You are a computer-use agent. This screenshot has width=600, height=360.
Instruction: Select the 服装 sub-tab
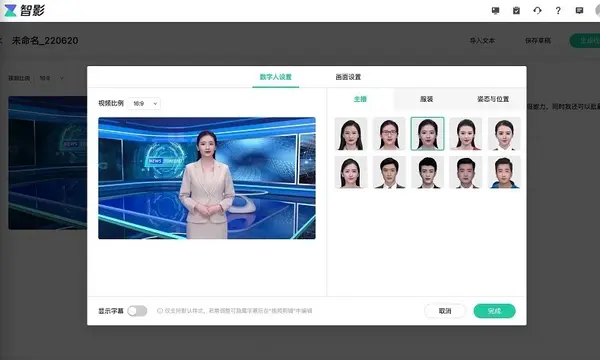(x=426, y=99)
